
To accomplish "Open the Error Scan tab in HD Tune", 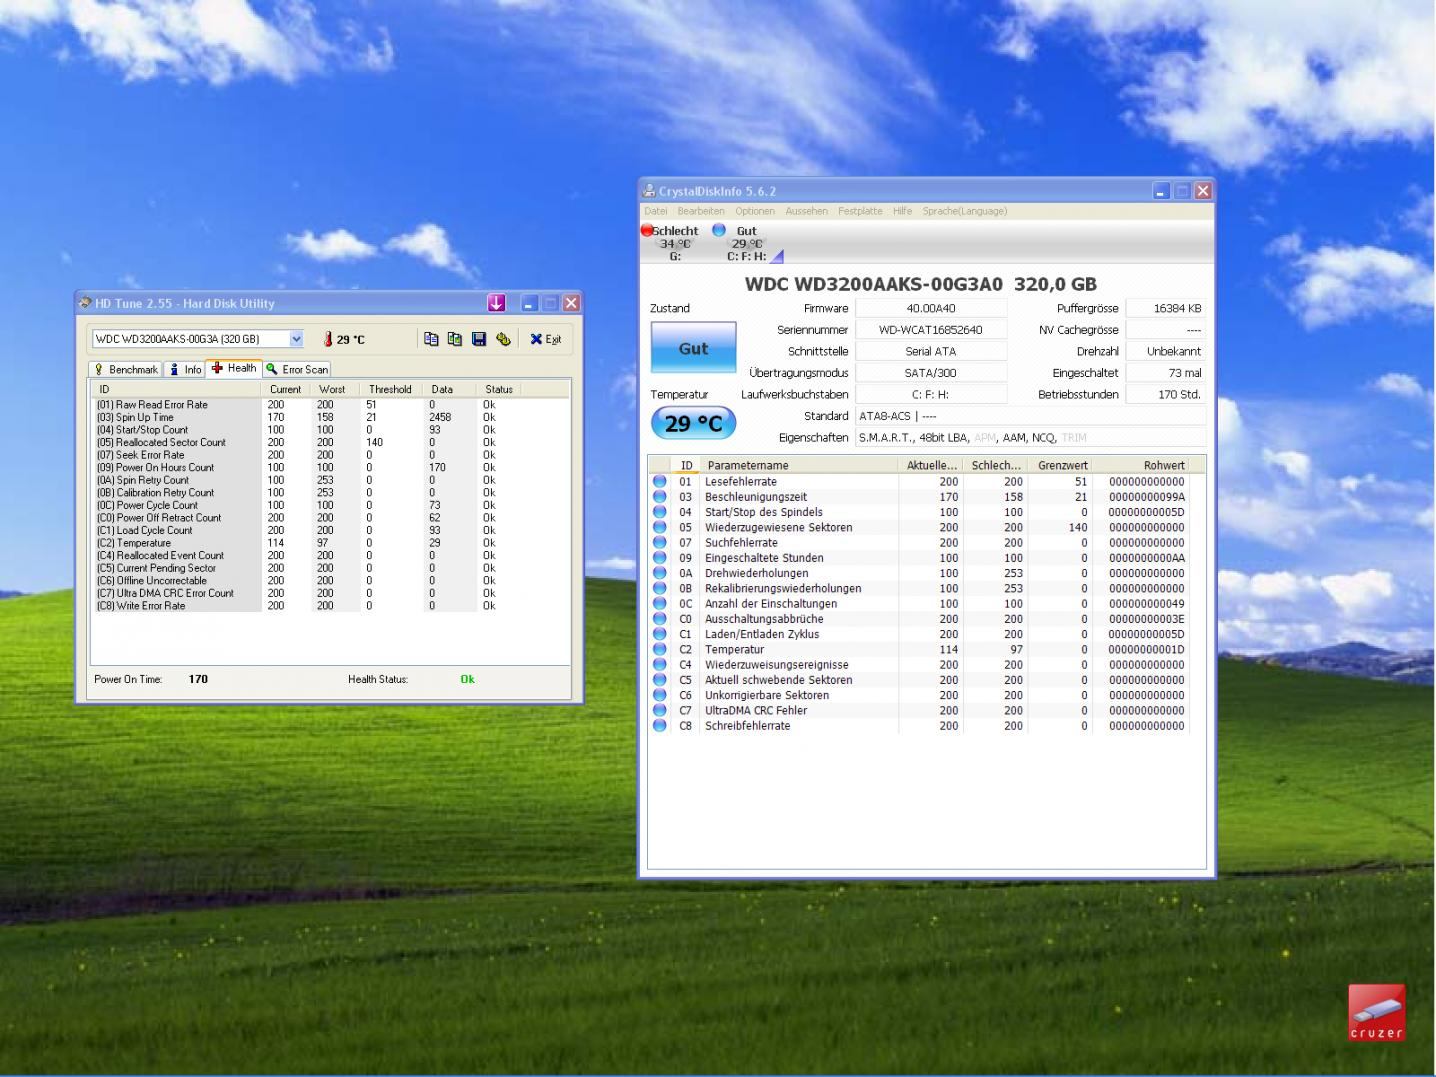I will 297,369.
